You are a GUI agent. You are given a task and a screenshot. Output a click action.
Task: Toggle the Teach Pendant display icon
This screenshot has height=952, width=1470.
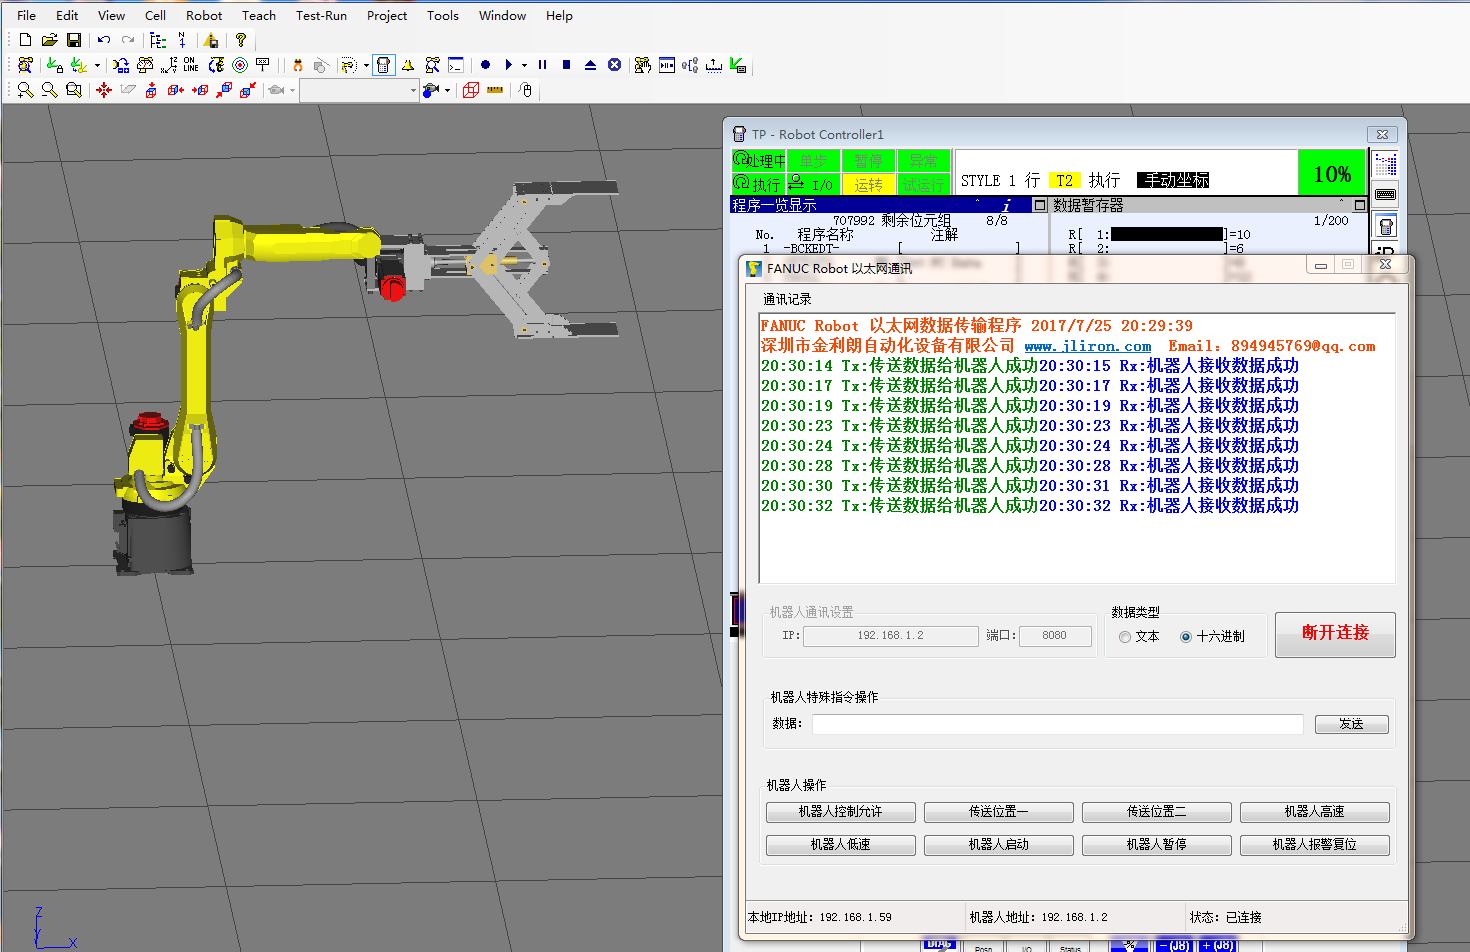[x=383, y=65]
